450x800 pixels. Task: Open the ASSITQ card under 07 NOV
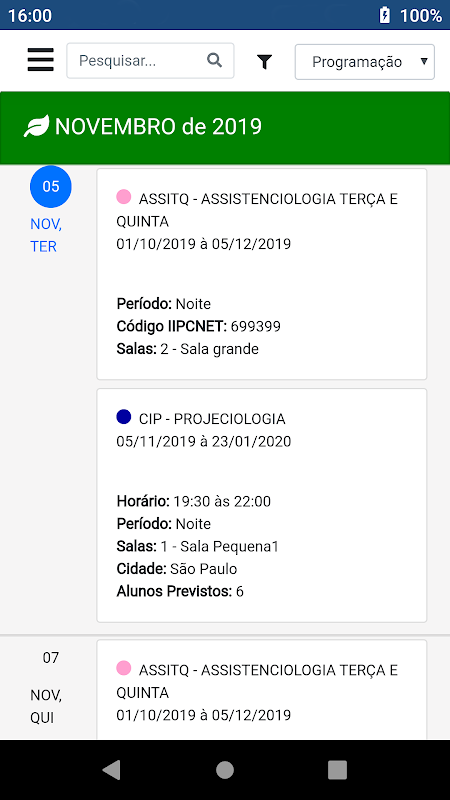[262, 690]
